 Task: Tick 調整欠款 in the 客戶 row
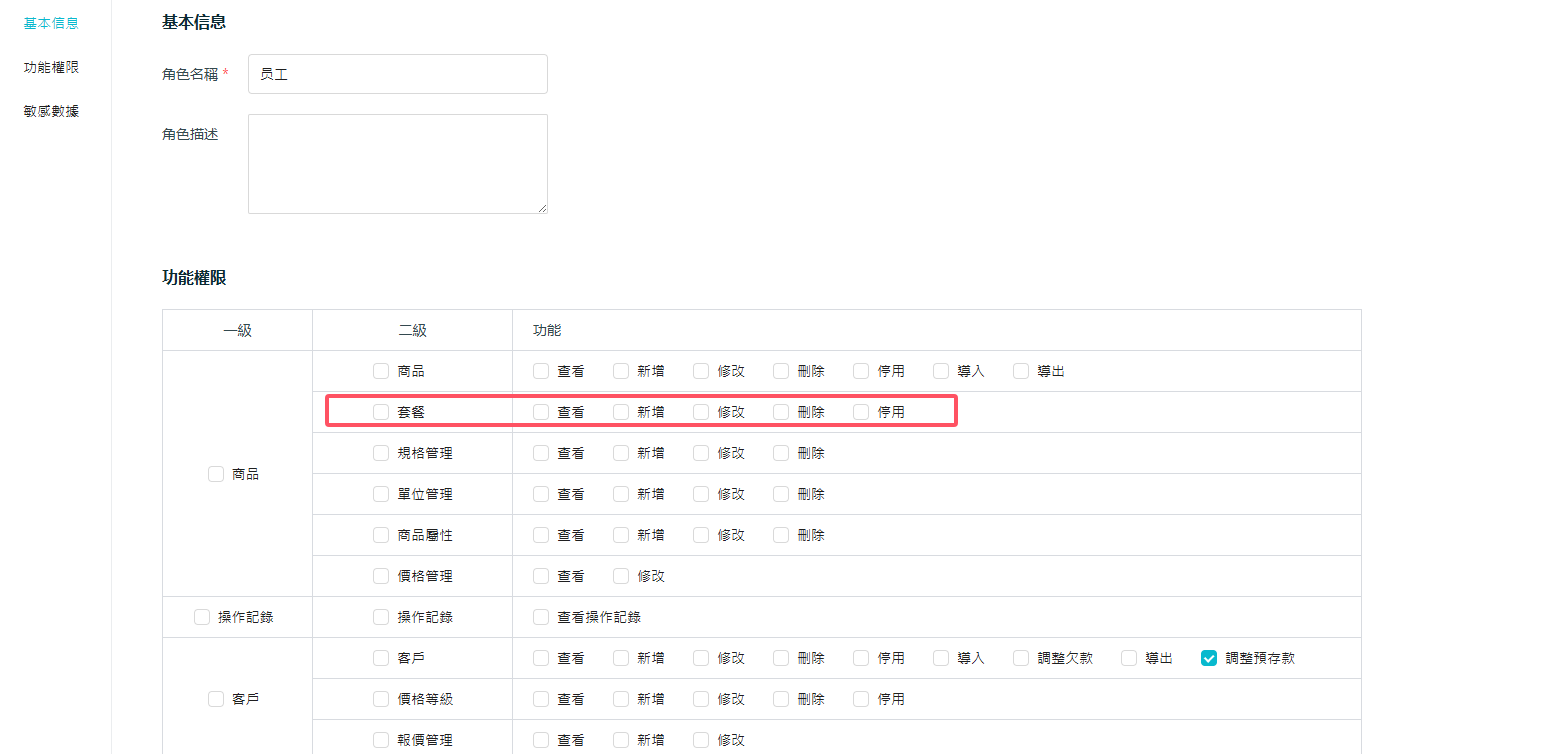pos(1021,658)
